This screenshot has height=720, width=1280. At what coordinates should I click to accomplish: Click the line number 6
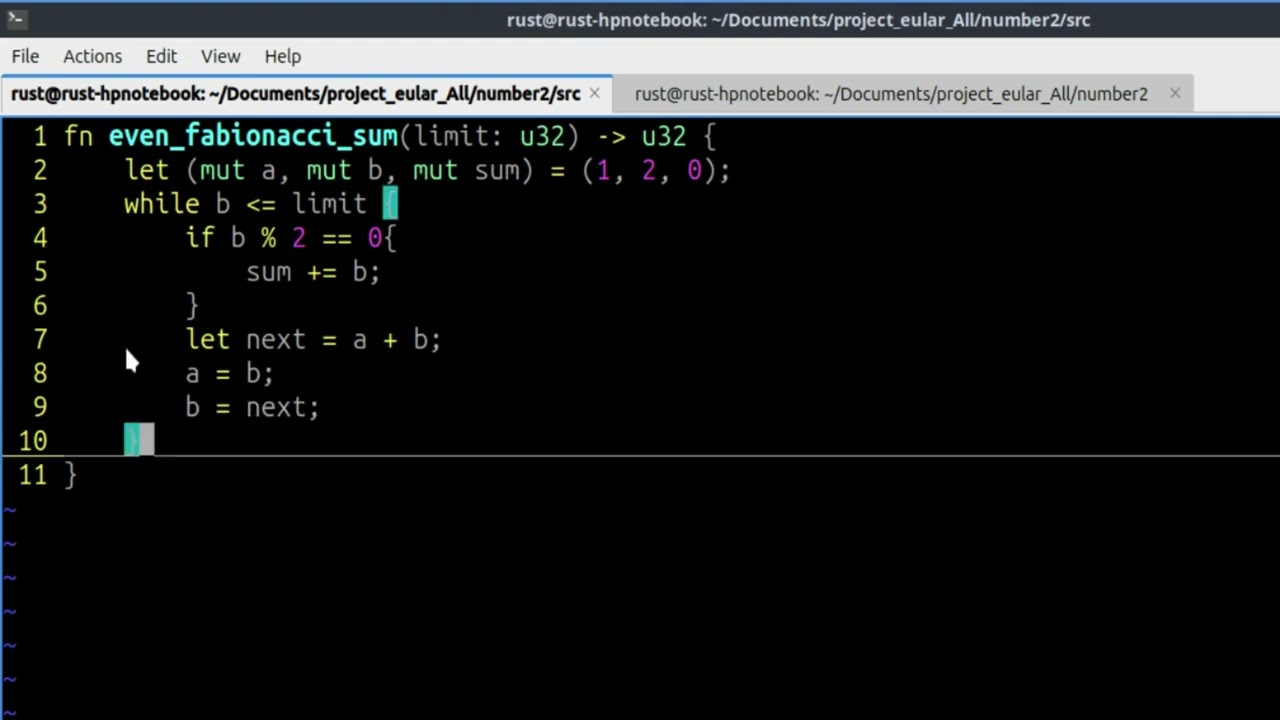tap(39, 306)
